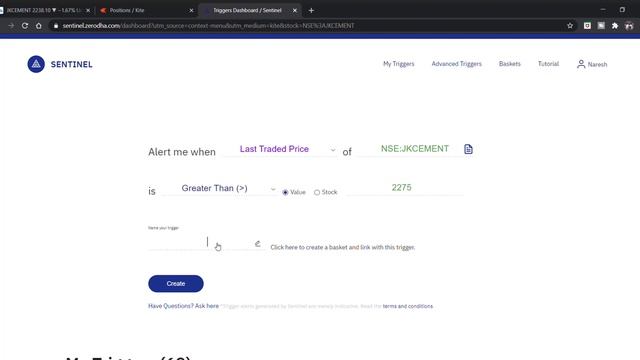Restore down the browser window

[x=622, y=10]
